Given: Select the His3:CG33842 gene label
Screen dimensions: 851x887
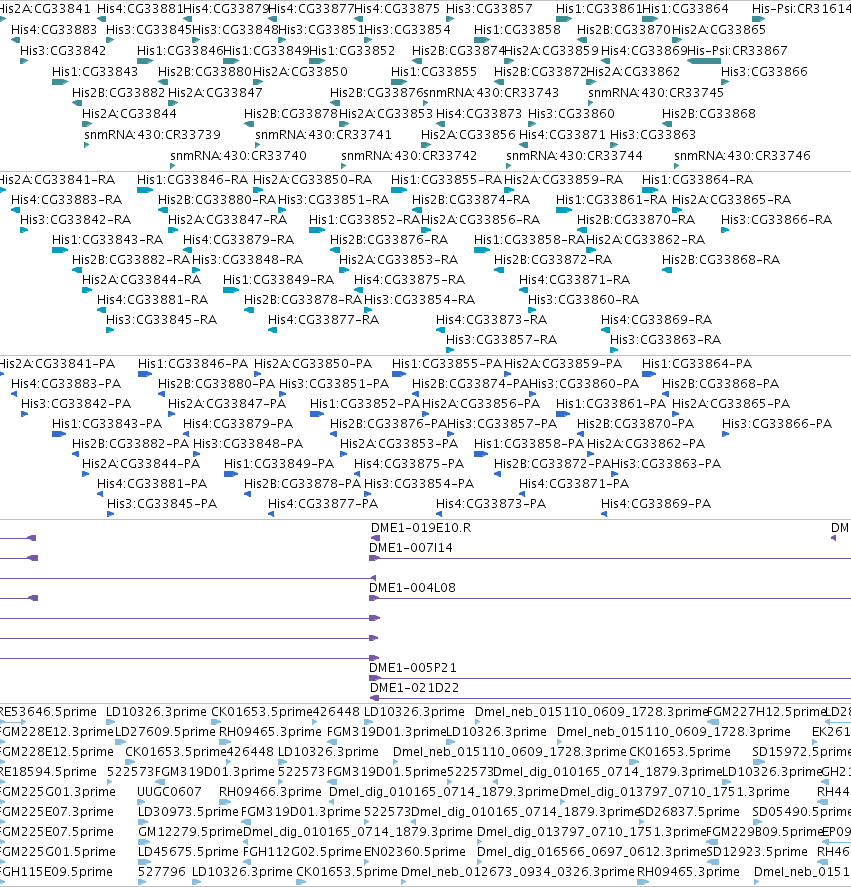Looking at the screenshot, I should (x=63, y=50).
